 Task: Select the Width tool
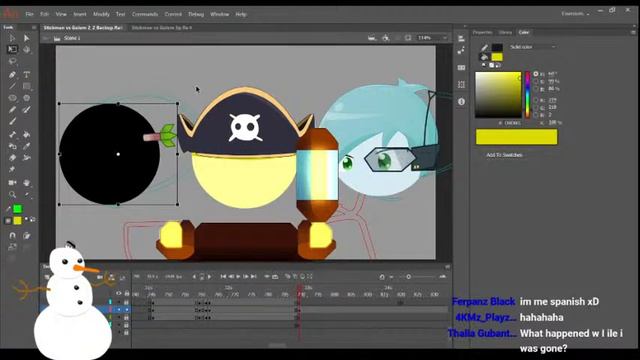point(27,158)
